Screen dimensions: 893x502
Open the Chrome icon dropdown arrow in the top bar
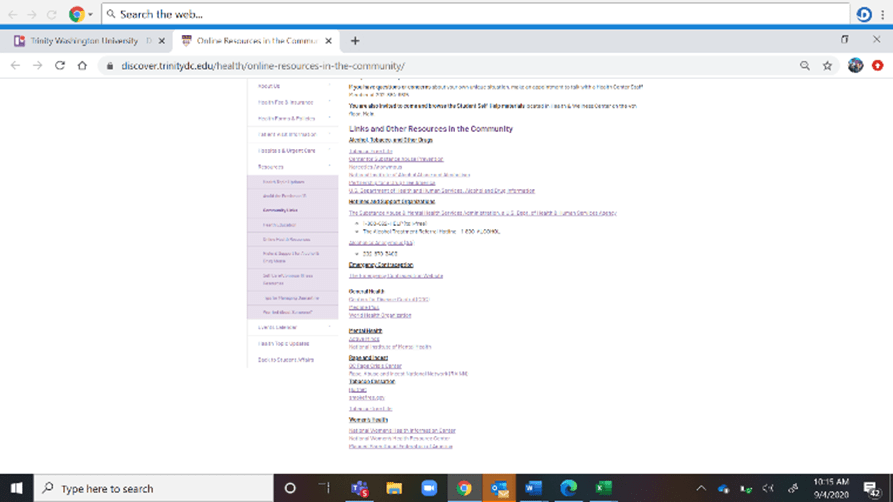tap(90, 14)
